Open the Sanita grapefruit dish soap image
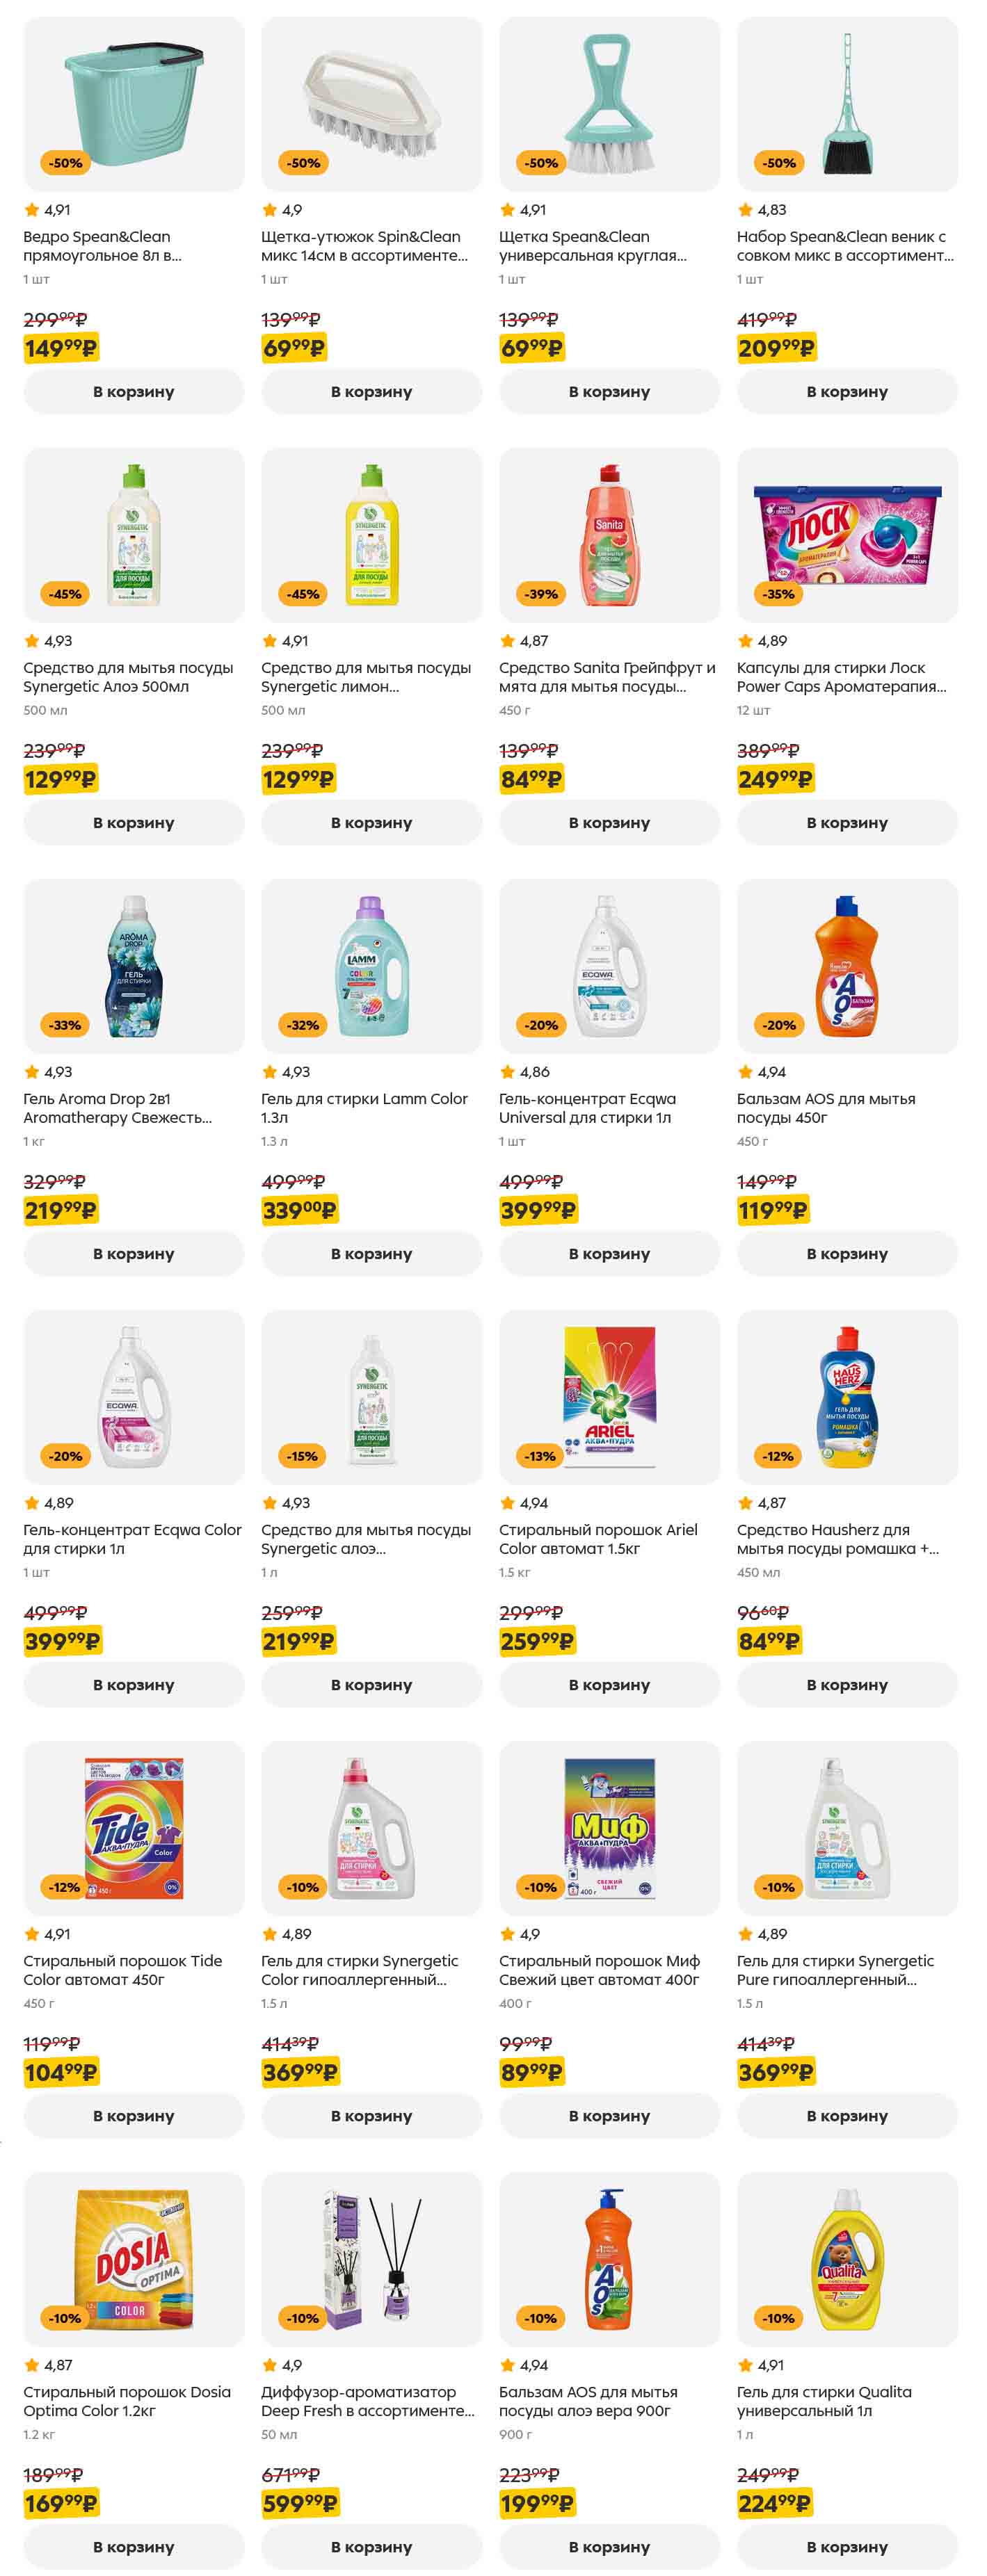 609,535
